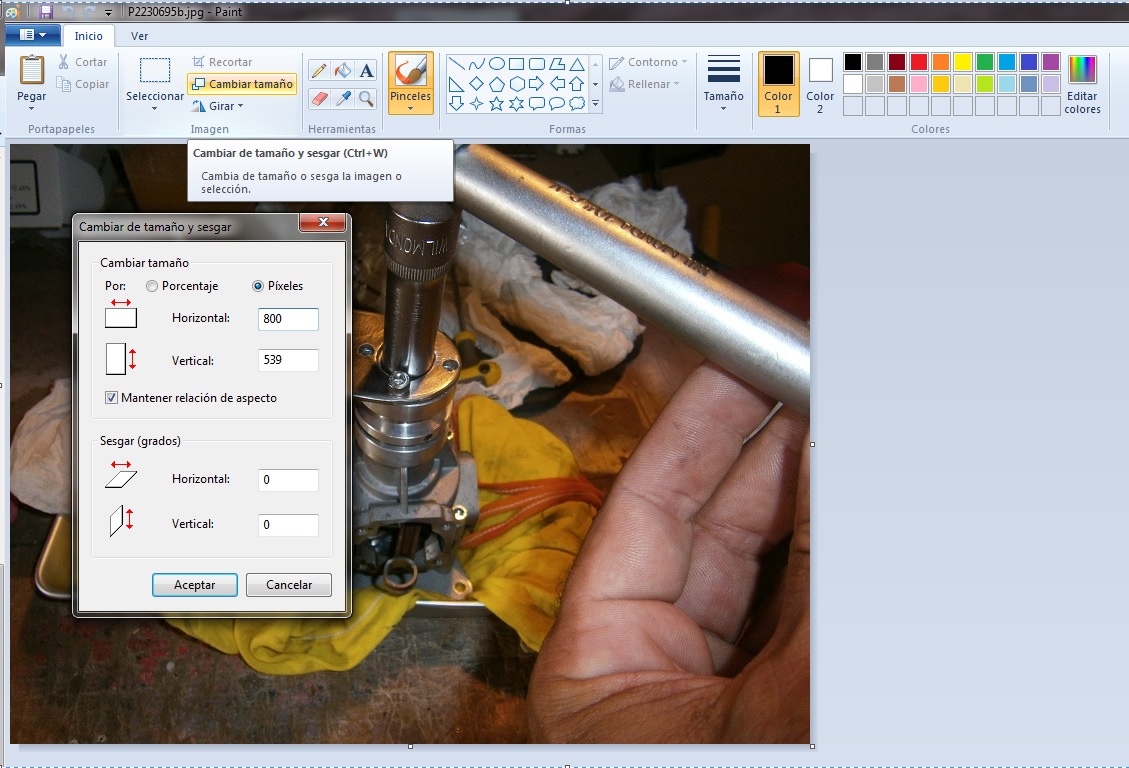Expand the Girar rotate dropdown
Image resolution: width=1129 pixels, height=768 pixels.
click(x=218, y=106)
